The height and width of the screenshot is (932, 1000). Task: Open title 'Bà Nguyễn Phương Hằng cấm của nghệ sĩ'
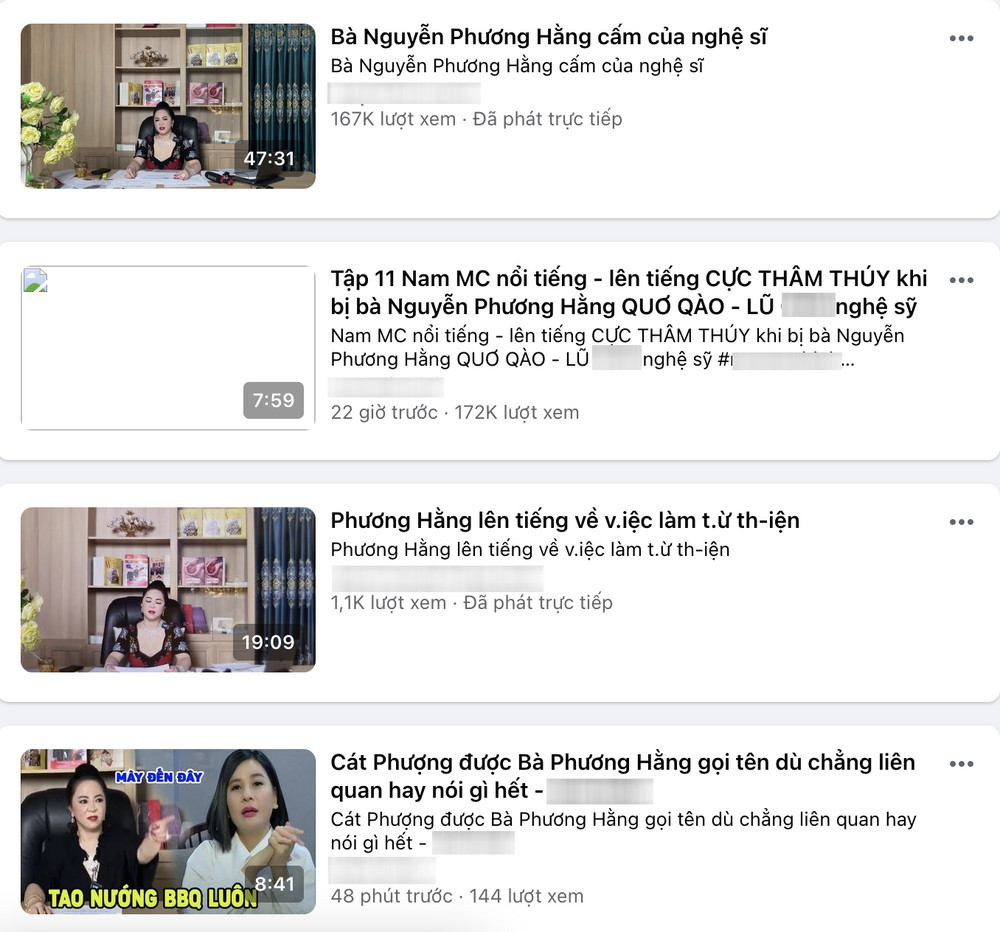pyautogui.click(x=548, y=37)
